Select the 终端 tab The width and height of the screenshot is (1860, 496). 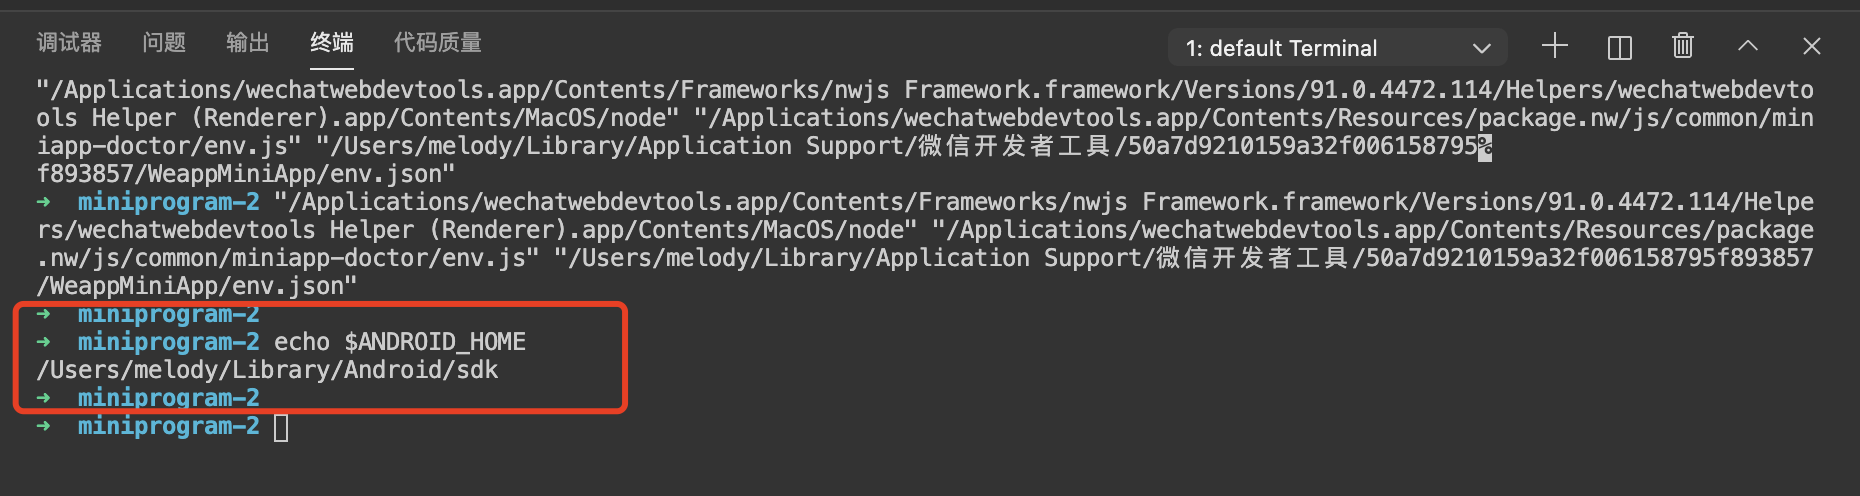(332, 42)
